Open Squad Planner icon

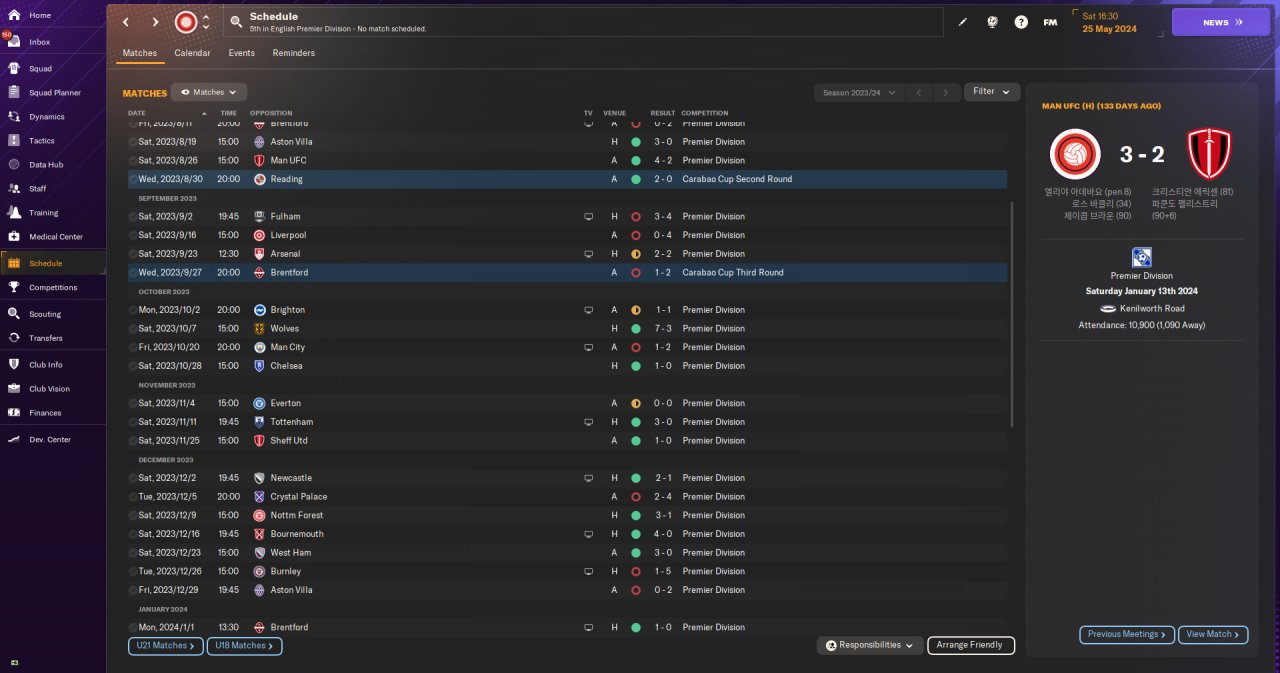tap(14, 93)
